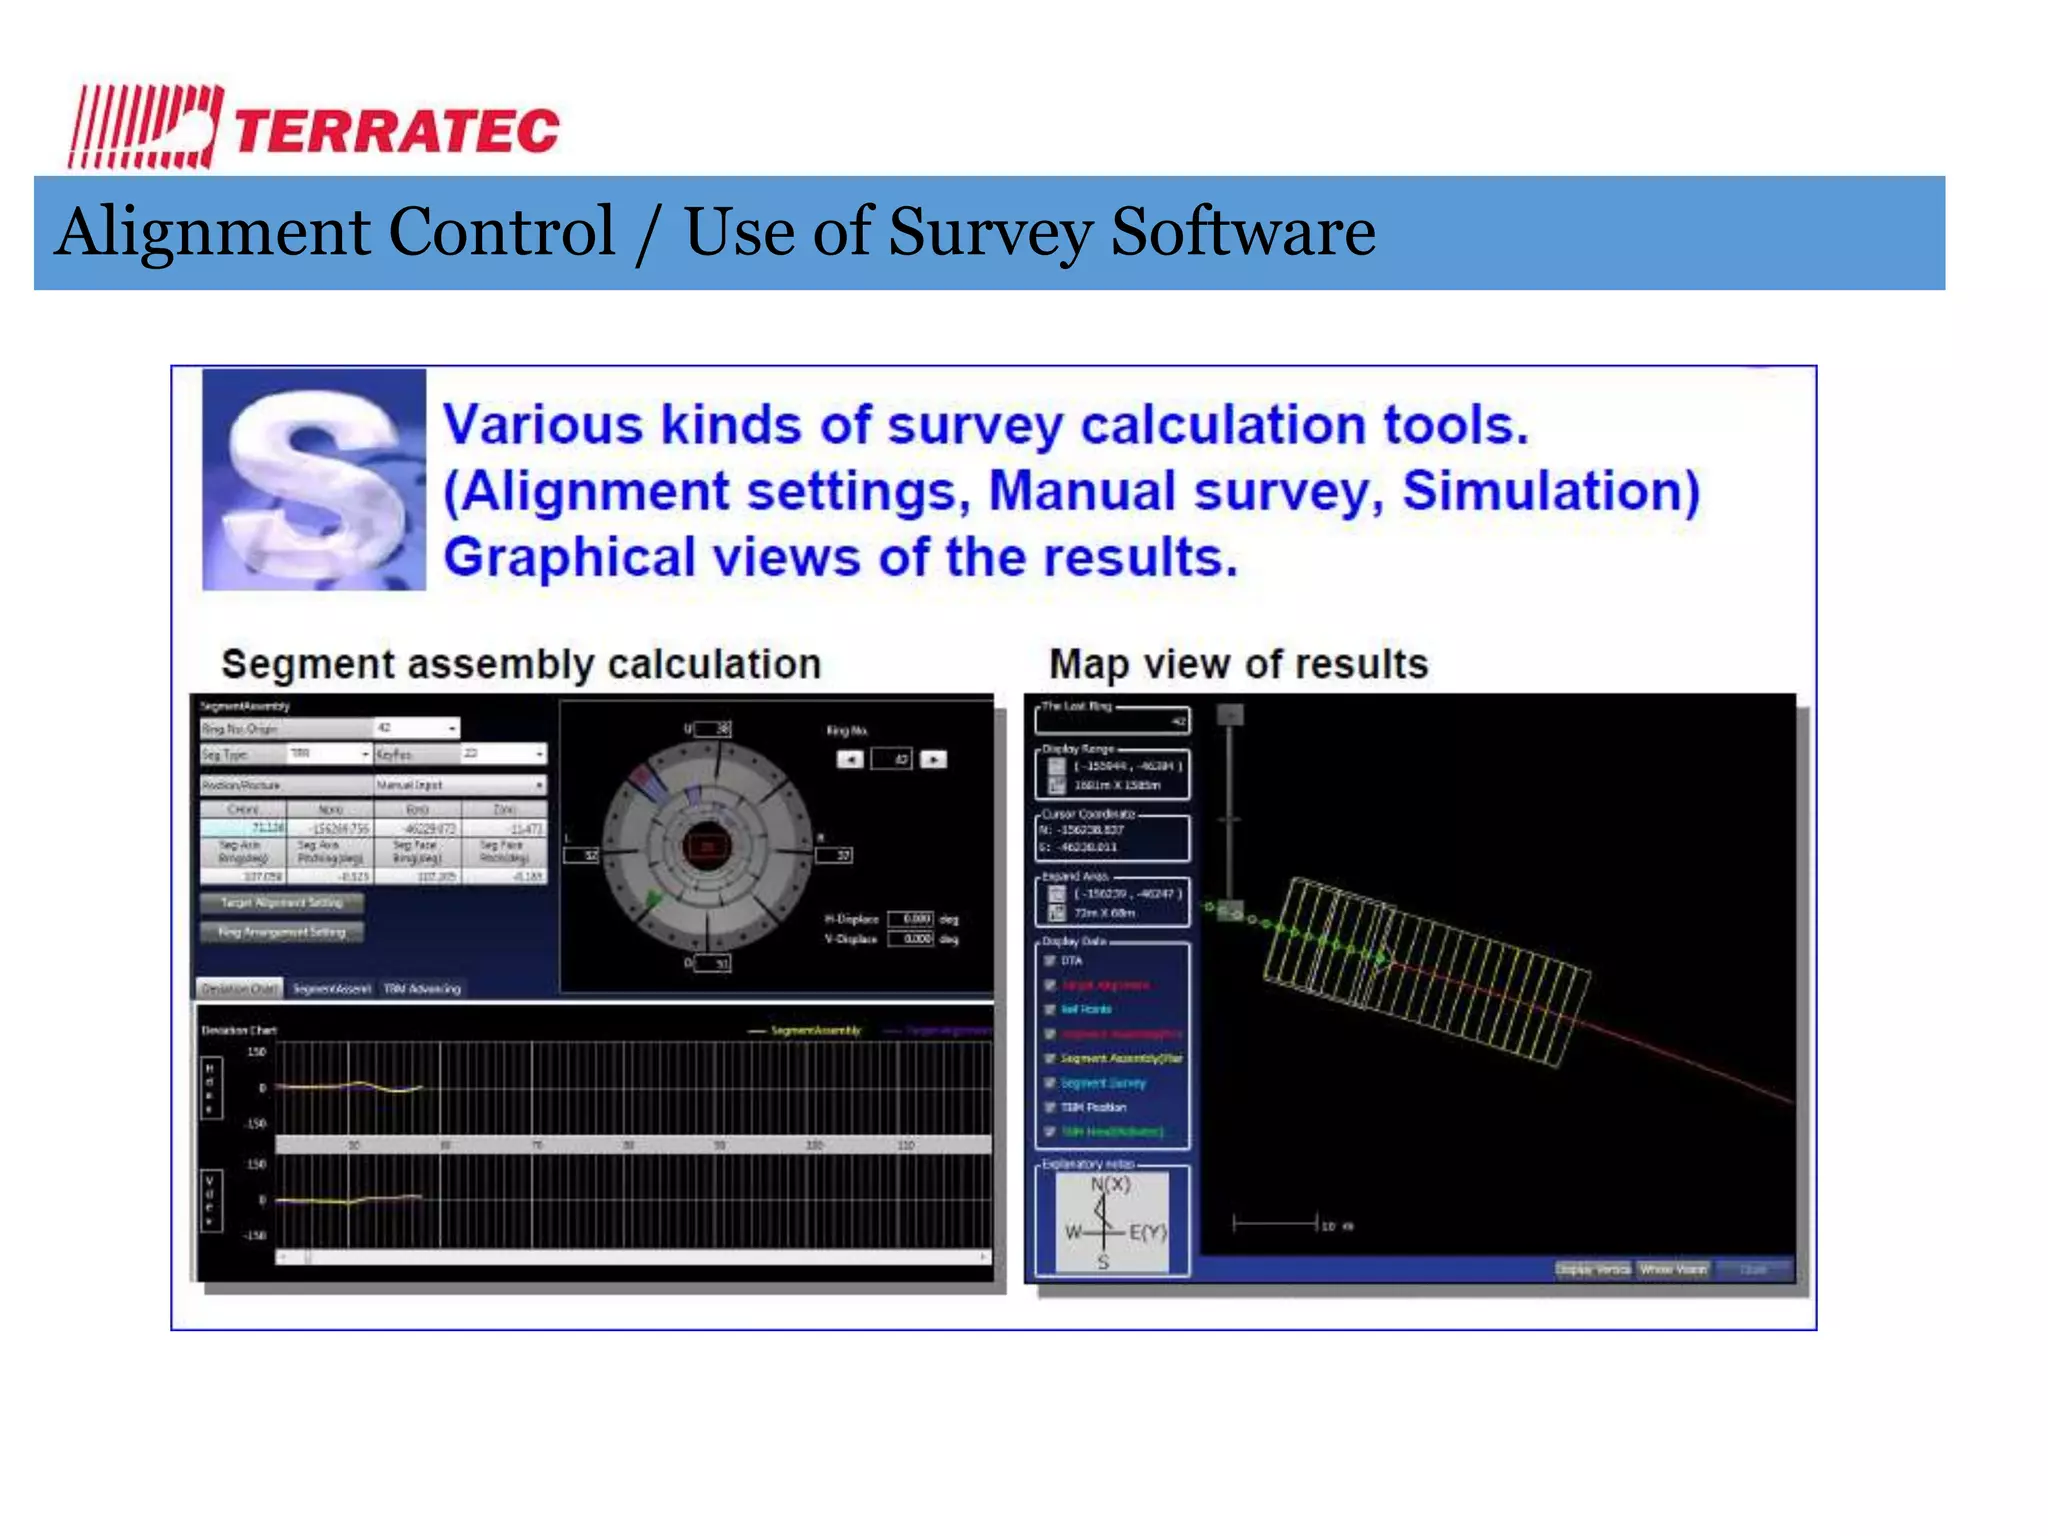Toggle the DTA checkbox in Display Data
Viewport: 2048px width, 1536px height.
1050,961
